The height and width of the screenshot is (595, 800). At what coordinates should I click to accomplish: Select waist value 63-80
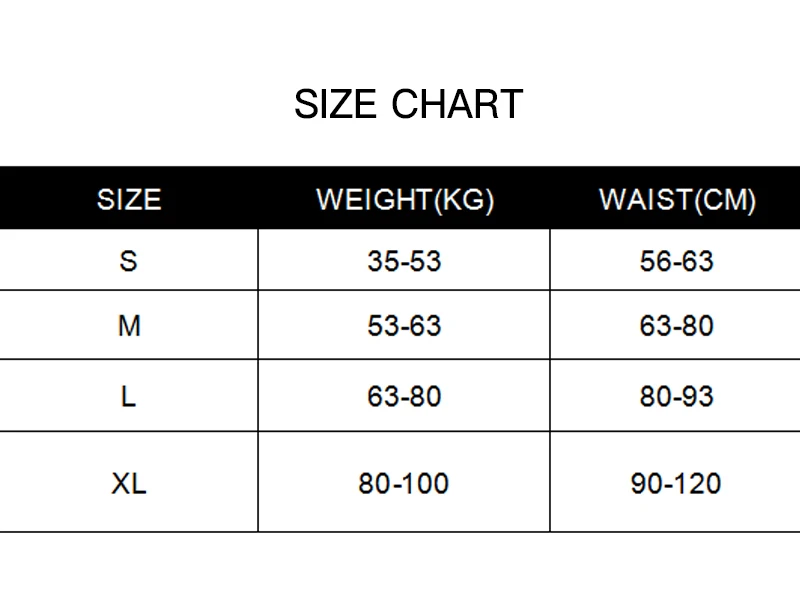pos(677,326)
